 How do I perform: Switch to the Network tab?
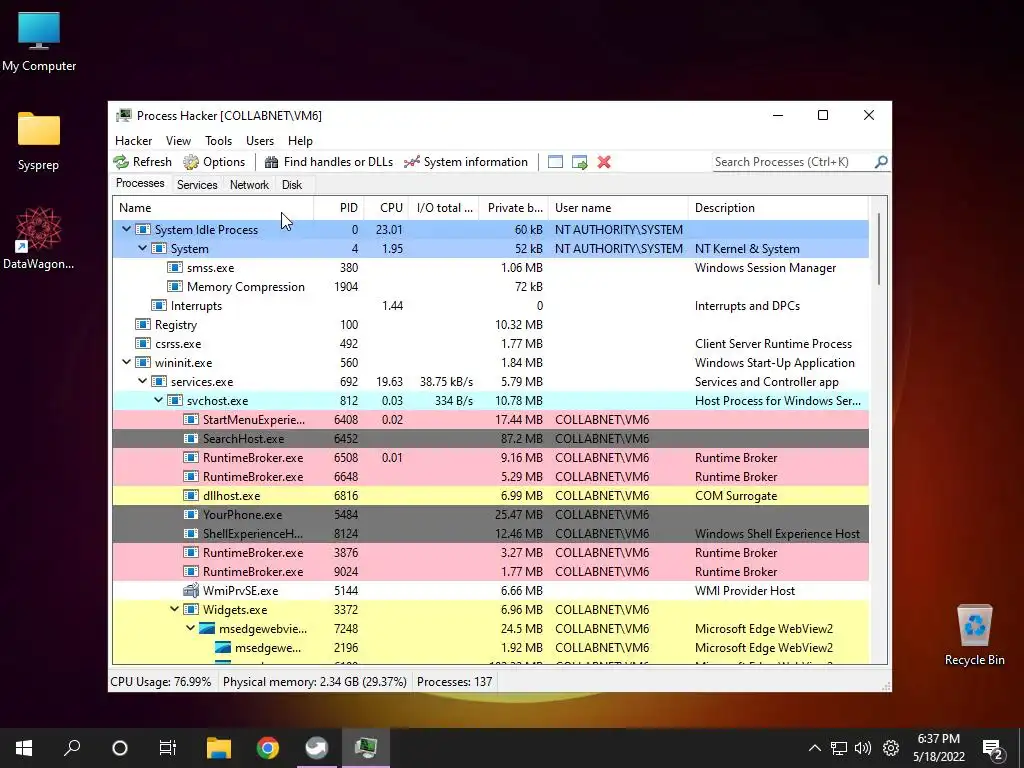pyautogui.click(x=249, y=185)
